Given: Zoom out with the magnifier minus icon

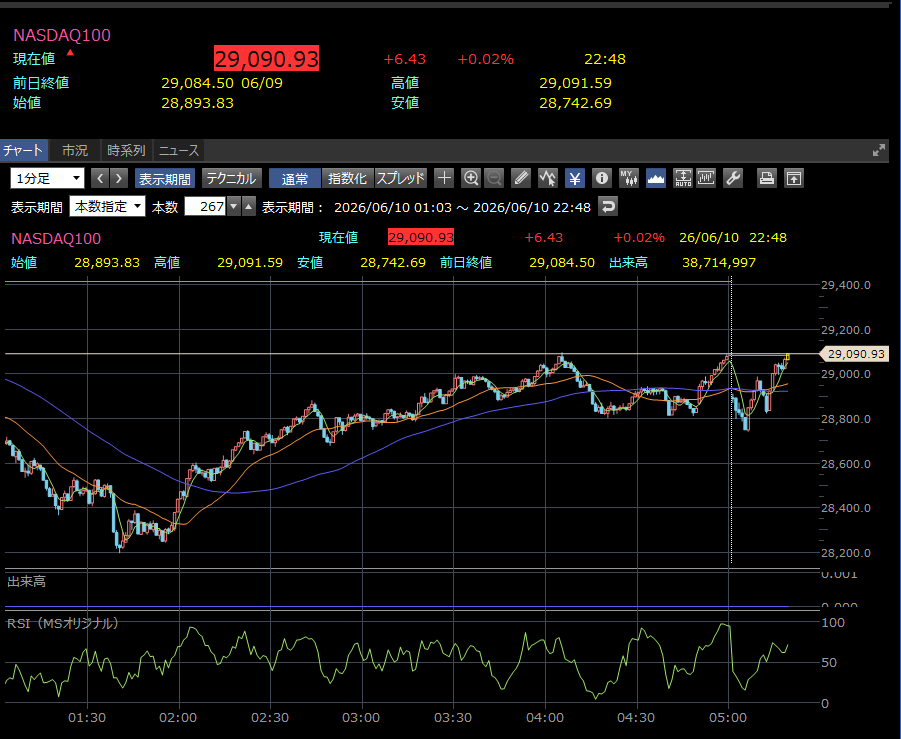Looking at the screenshot, I should (x=494, y=178).
